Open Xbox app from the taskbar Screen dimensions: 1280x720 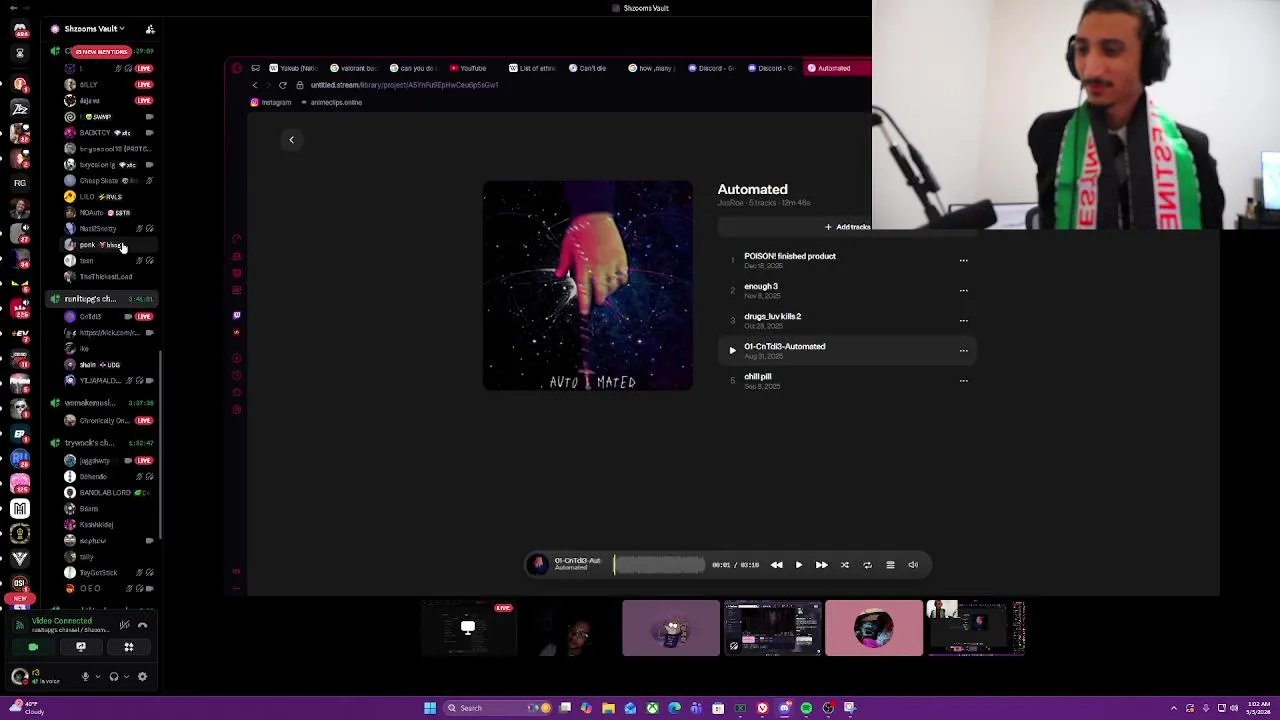(652, 708)
